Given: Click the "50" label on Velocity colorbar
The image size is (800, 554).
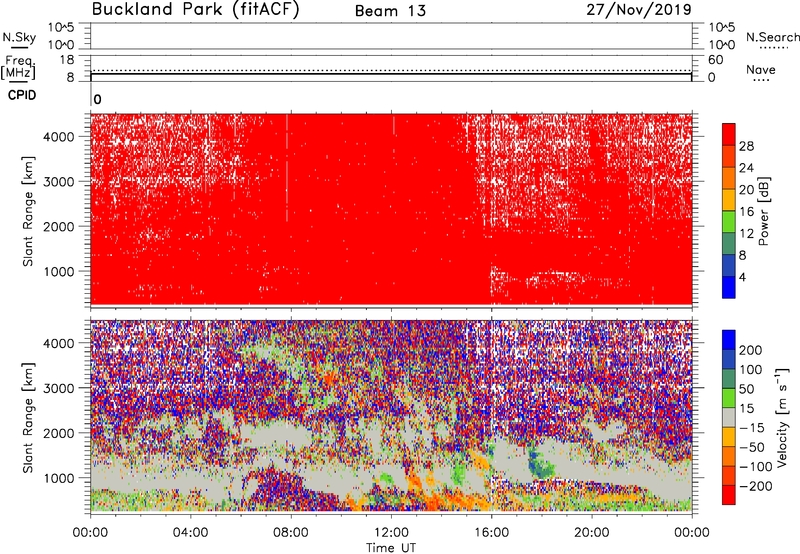Looking at the screenshot, I should [747, 389].
